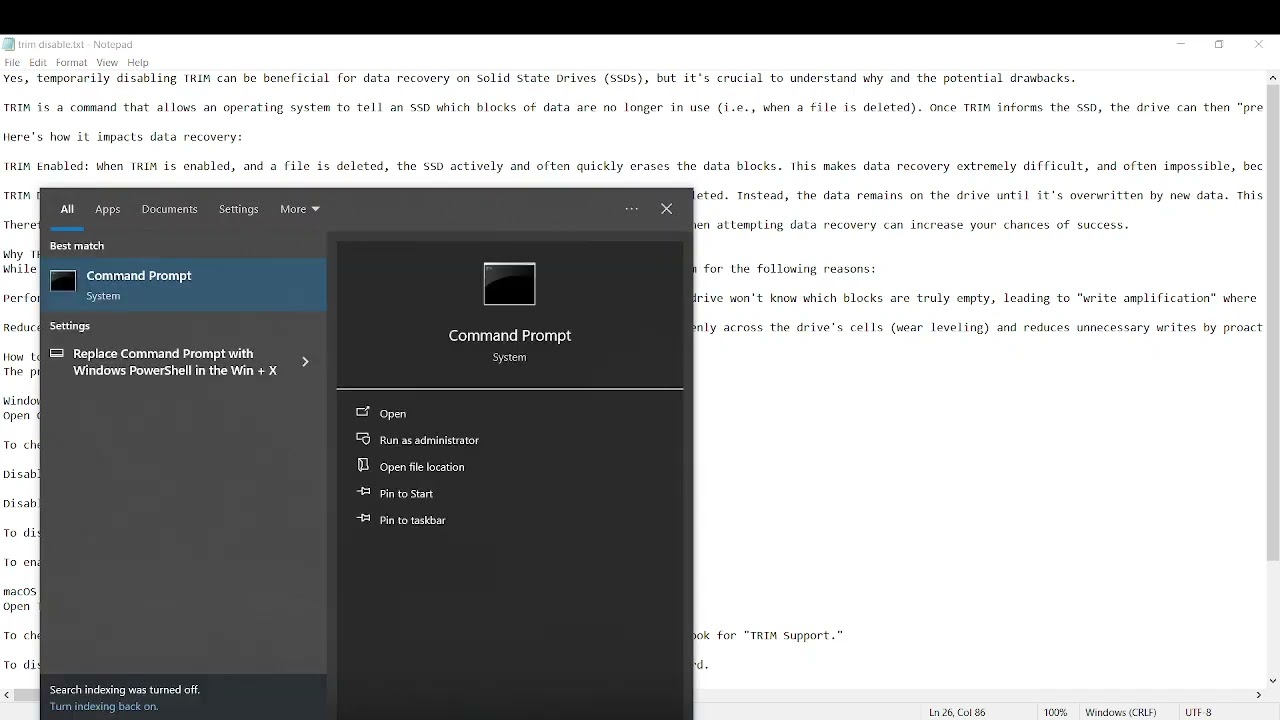Viewport: 1280px width, 720px height.
Task: Click the UTF-8 encoding status entry
Action: [x=1198, y=712]
